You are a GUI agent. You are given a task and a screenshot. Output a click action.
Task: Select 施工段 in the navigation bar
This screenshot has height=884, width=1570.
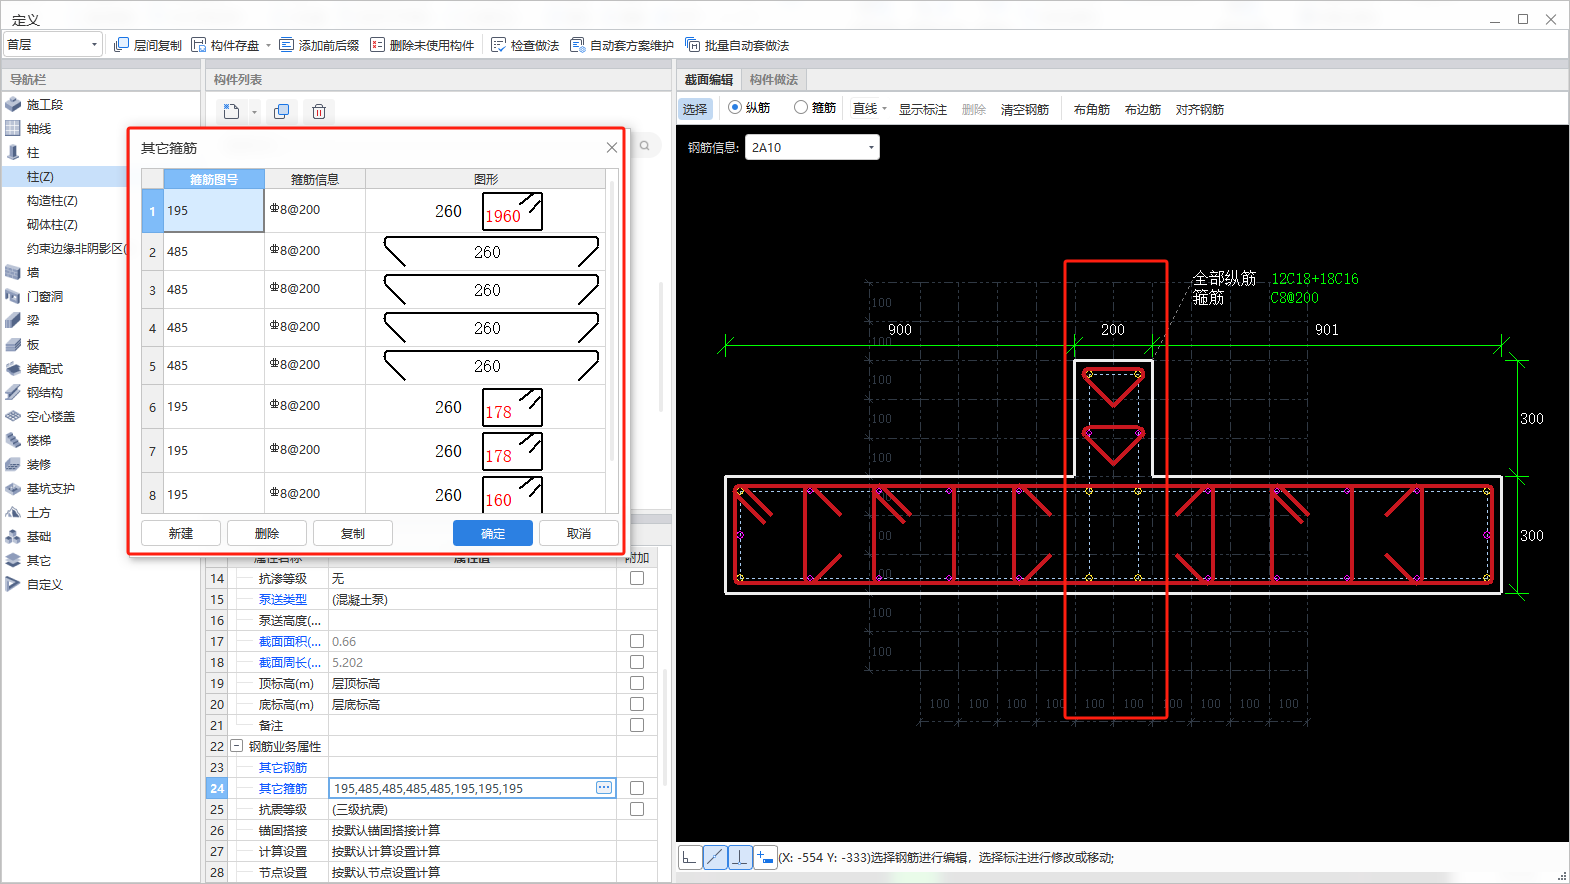point(45,104)
